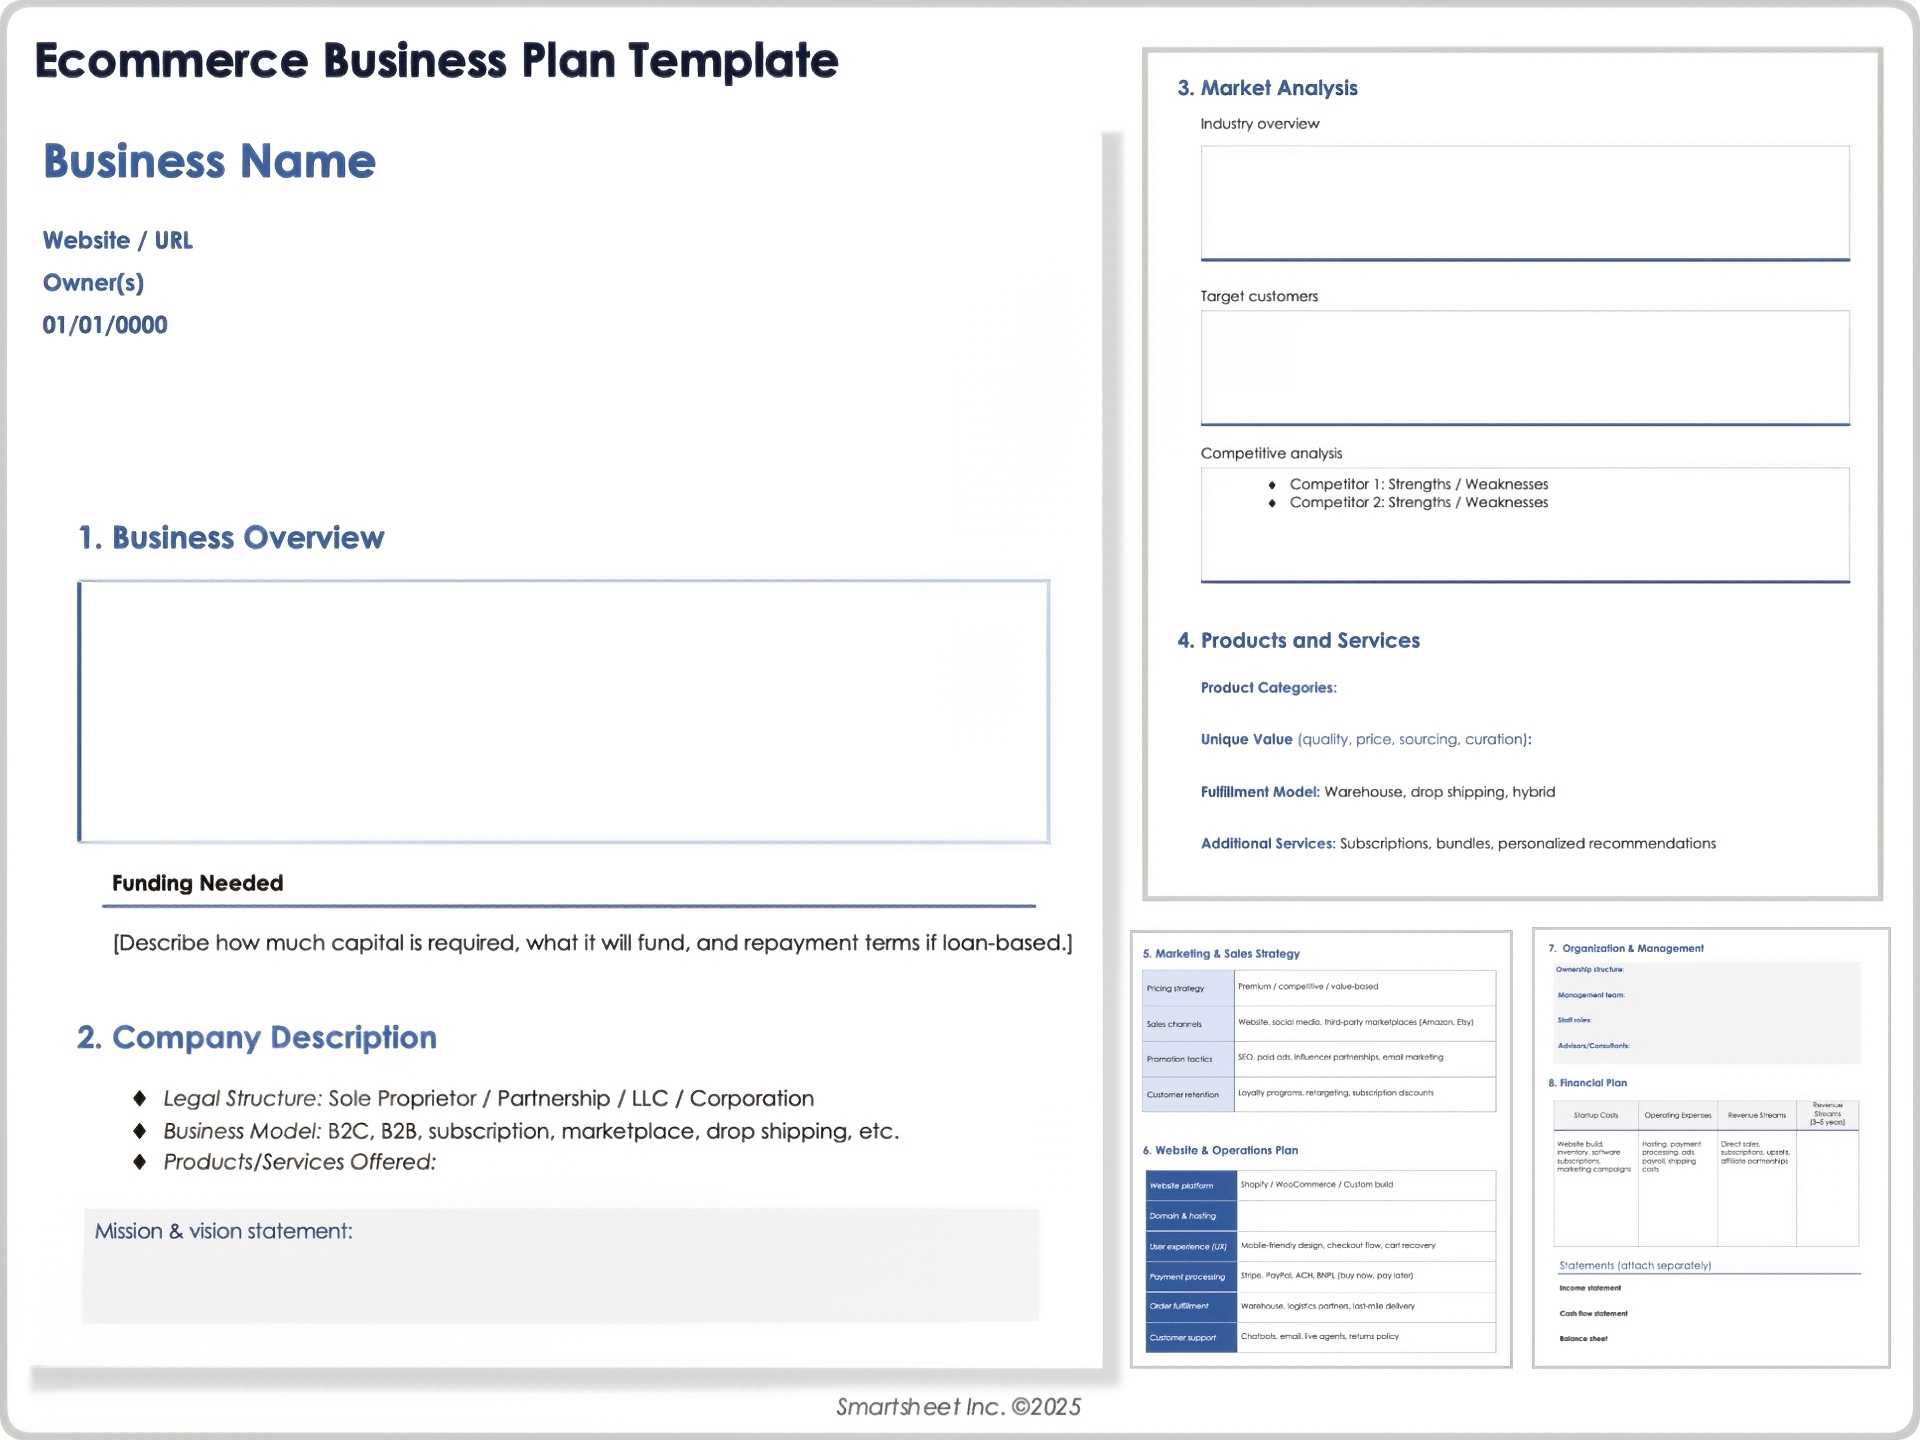Click the Funding Needed description placeholder
The height and width of the screenshot is (1440, 1920).
point(592,941)
